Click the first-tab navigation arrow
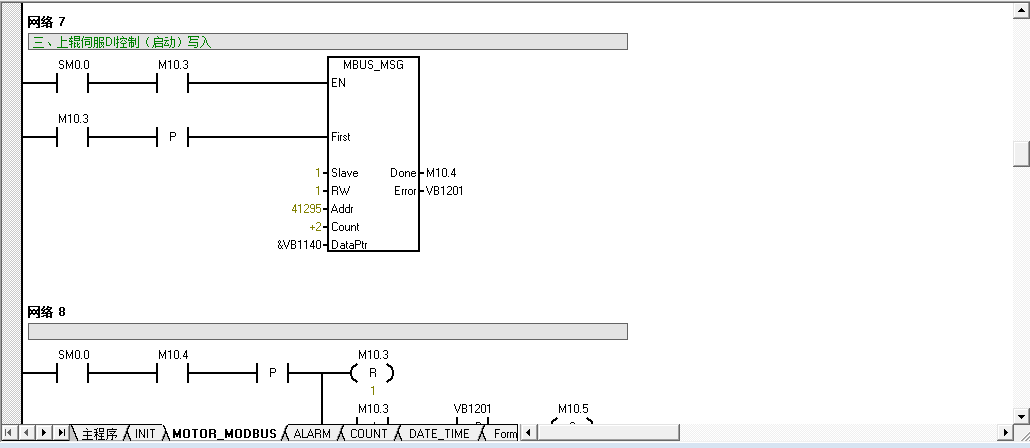This screenshot has width=1030, height=448. tap(10, 433)
